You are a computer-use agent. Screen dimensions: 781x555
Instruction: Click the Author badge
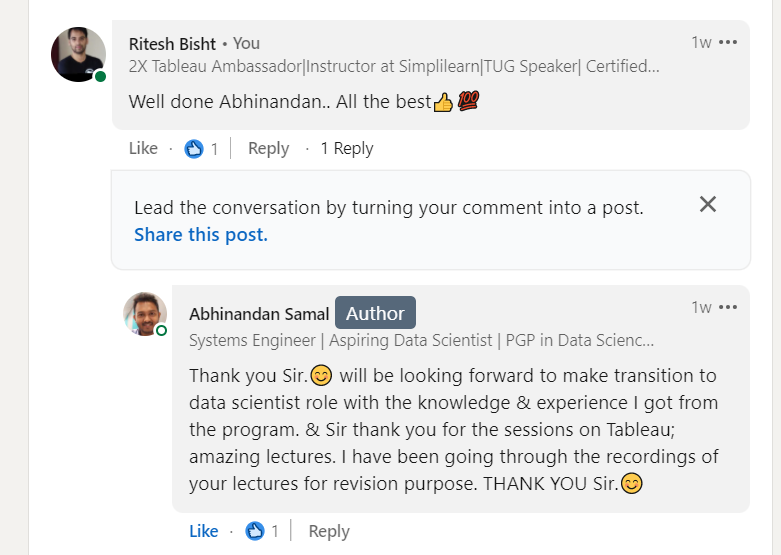point(375,313)
